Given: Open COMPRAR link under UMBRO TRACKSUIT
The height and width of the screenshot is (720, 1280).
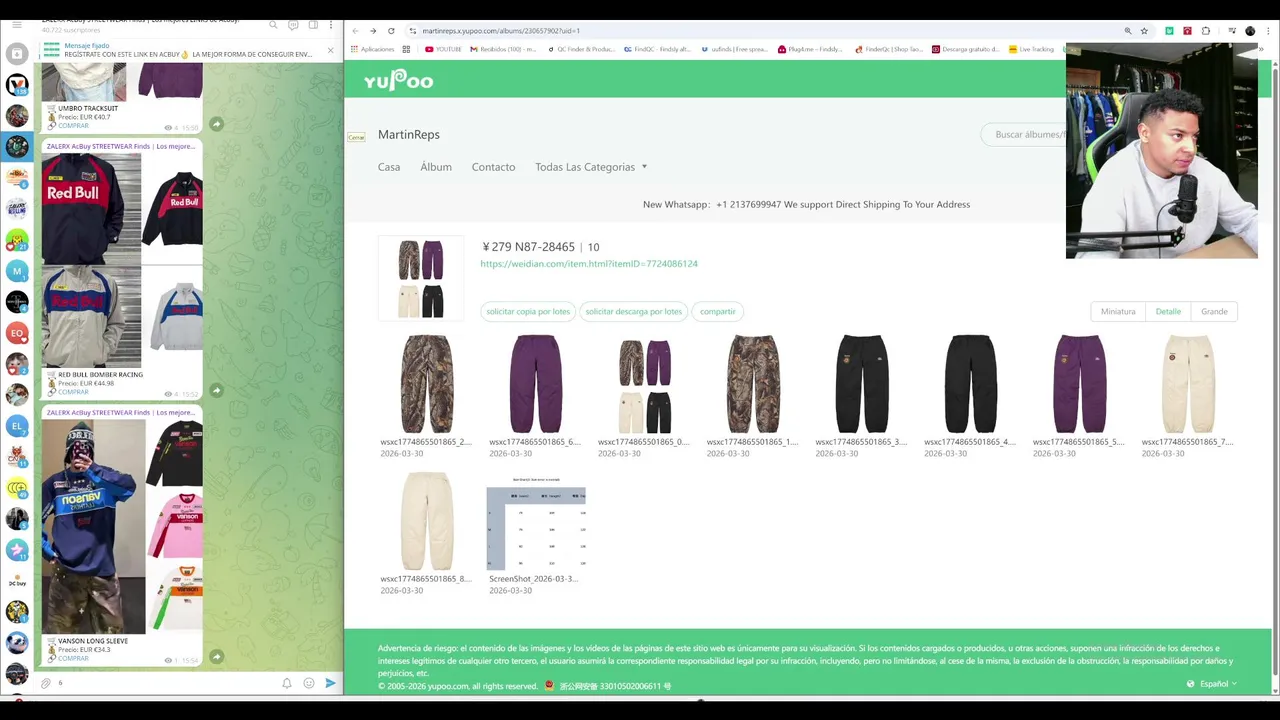Looking at the screenshot, I should 73,126.
